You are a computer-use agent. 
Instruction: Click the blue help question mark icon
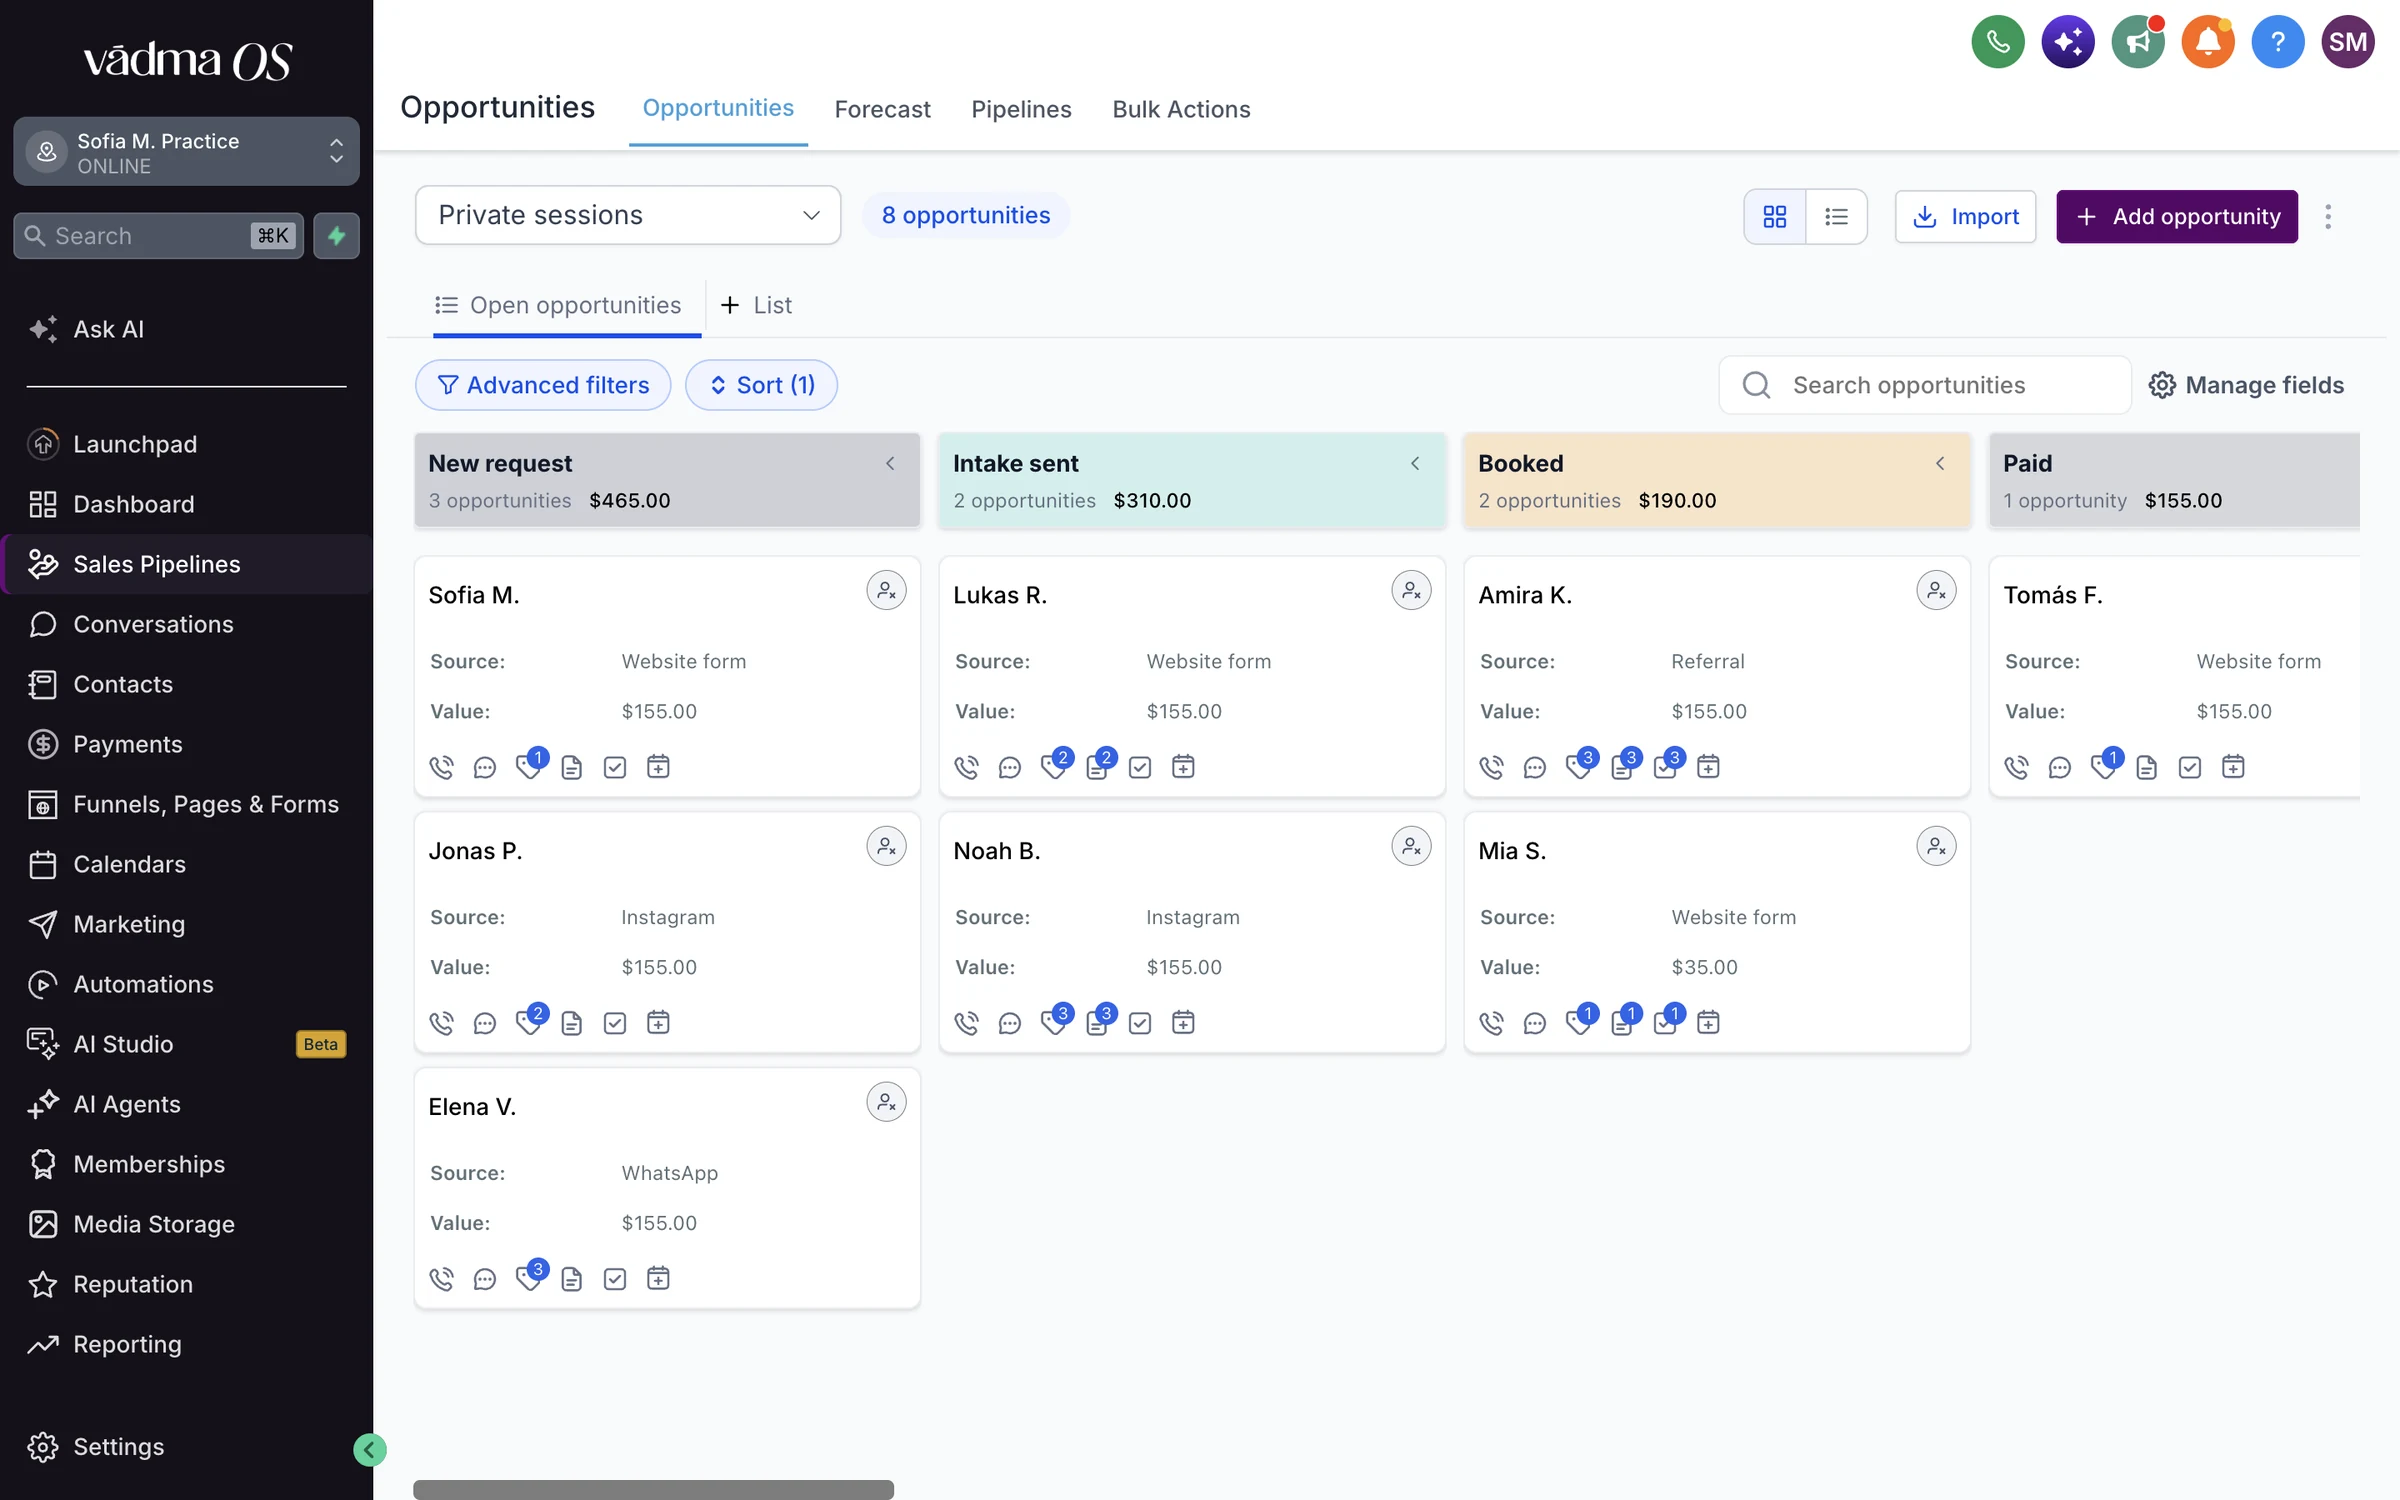pos(2277,42)
